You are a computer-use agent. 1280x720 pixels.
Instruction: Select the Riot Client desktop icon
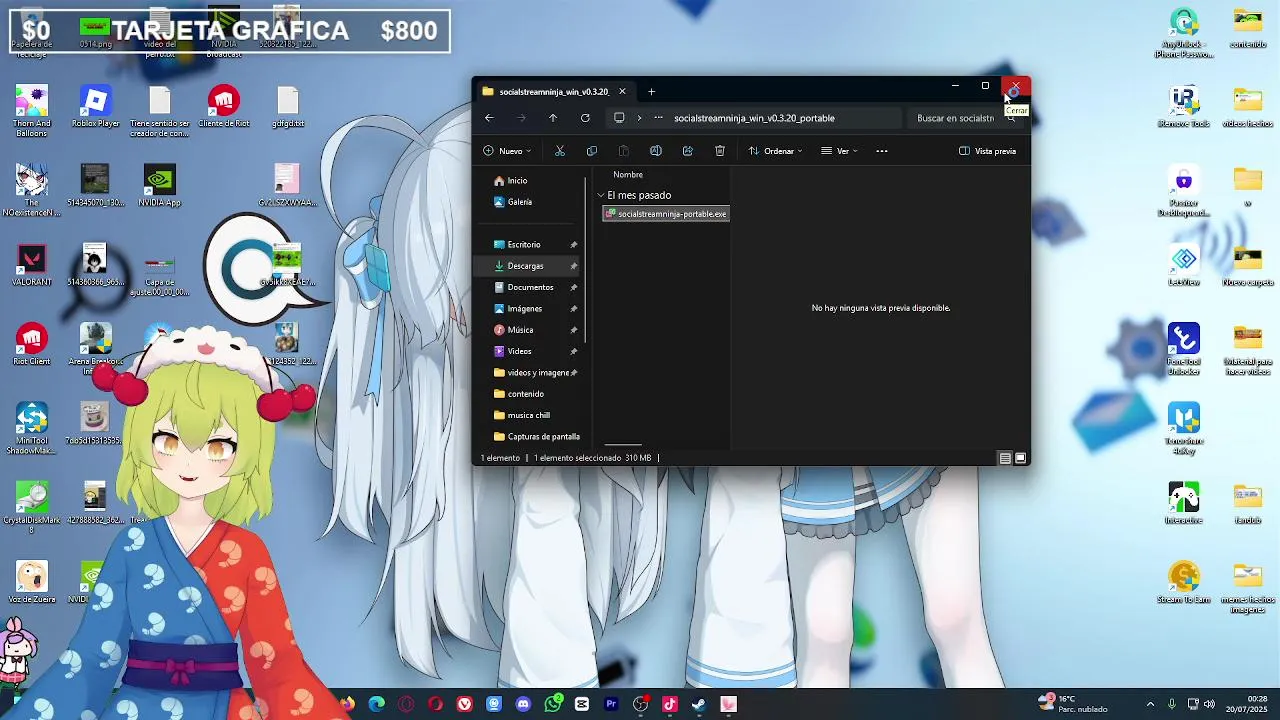(x=32, y=345)
